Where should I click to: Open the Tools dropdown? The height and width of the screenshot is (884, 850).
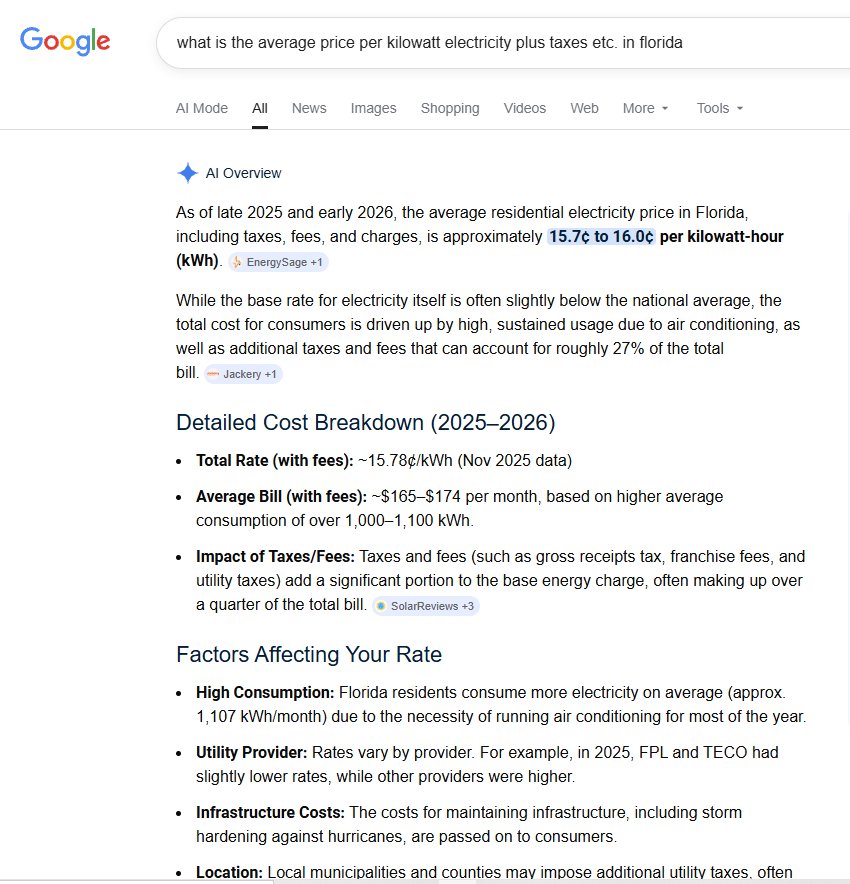pyautogui.click(x=720, y=108)
